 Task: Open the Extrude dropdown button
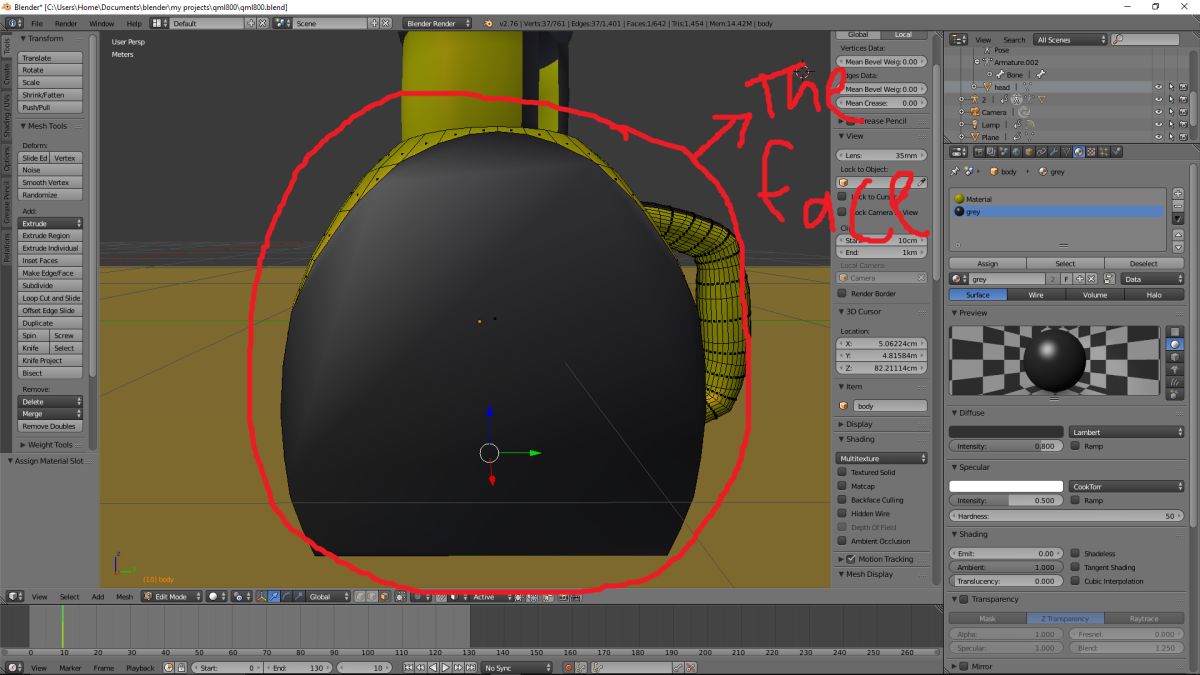(x=50, y=223)
